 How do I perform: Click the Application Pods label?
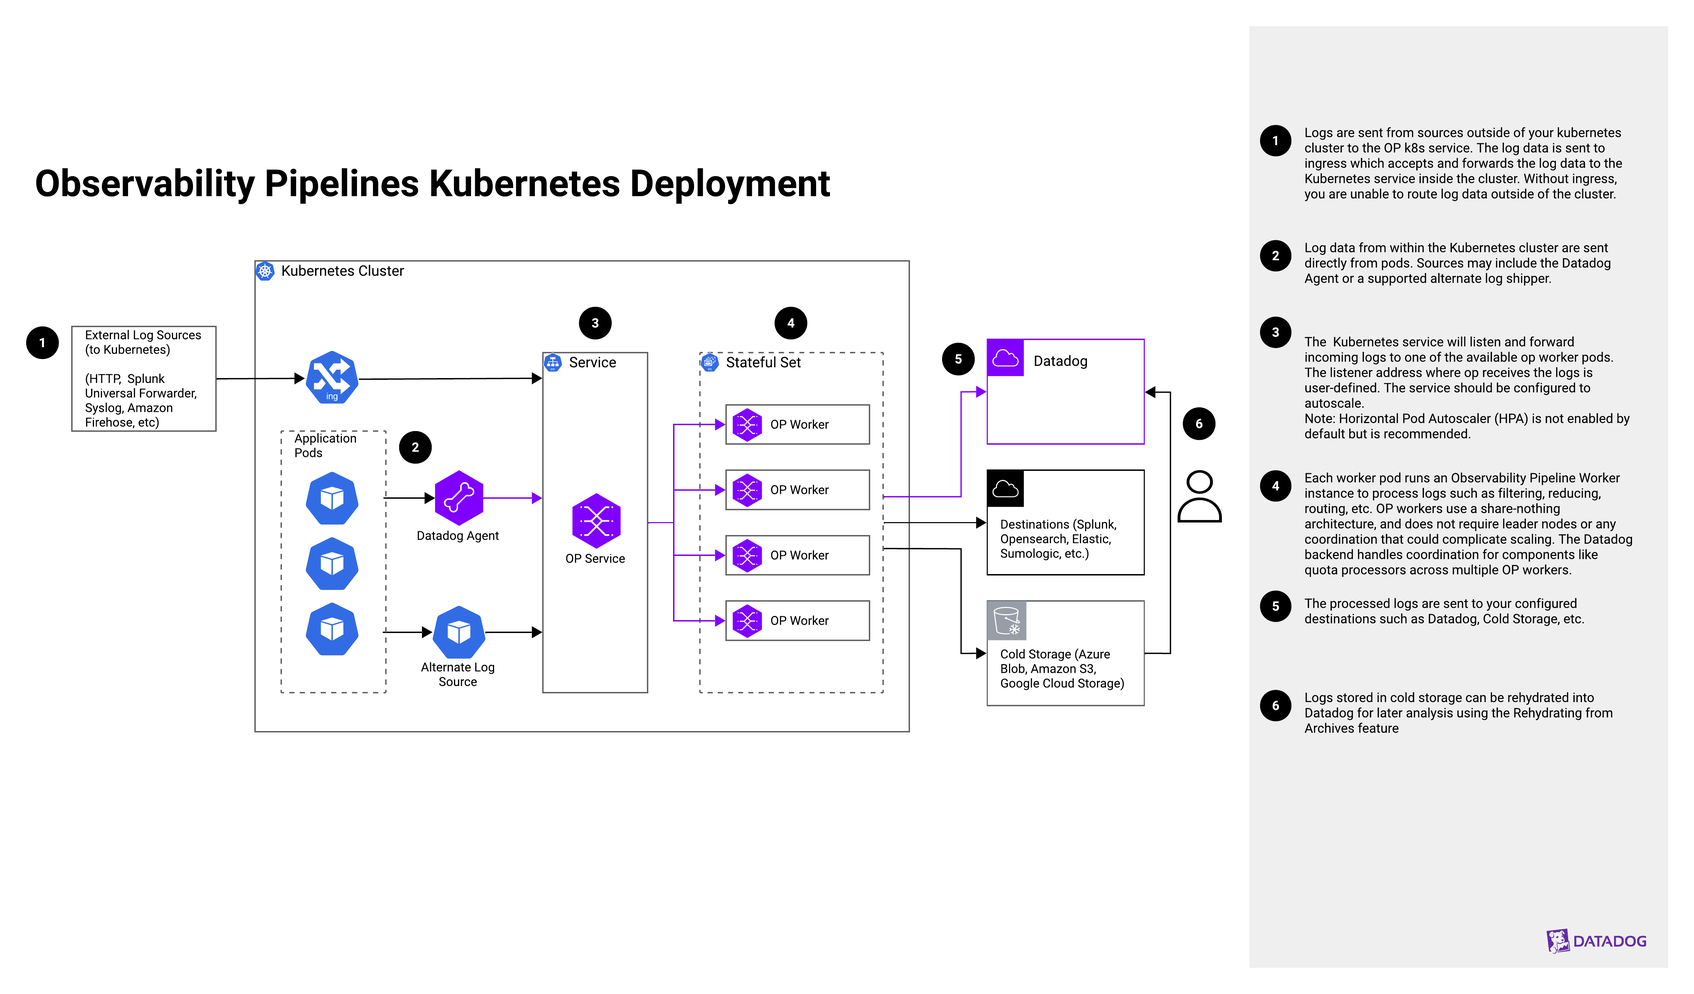point(325,446)
